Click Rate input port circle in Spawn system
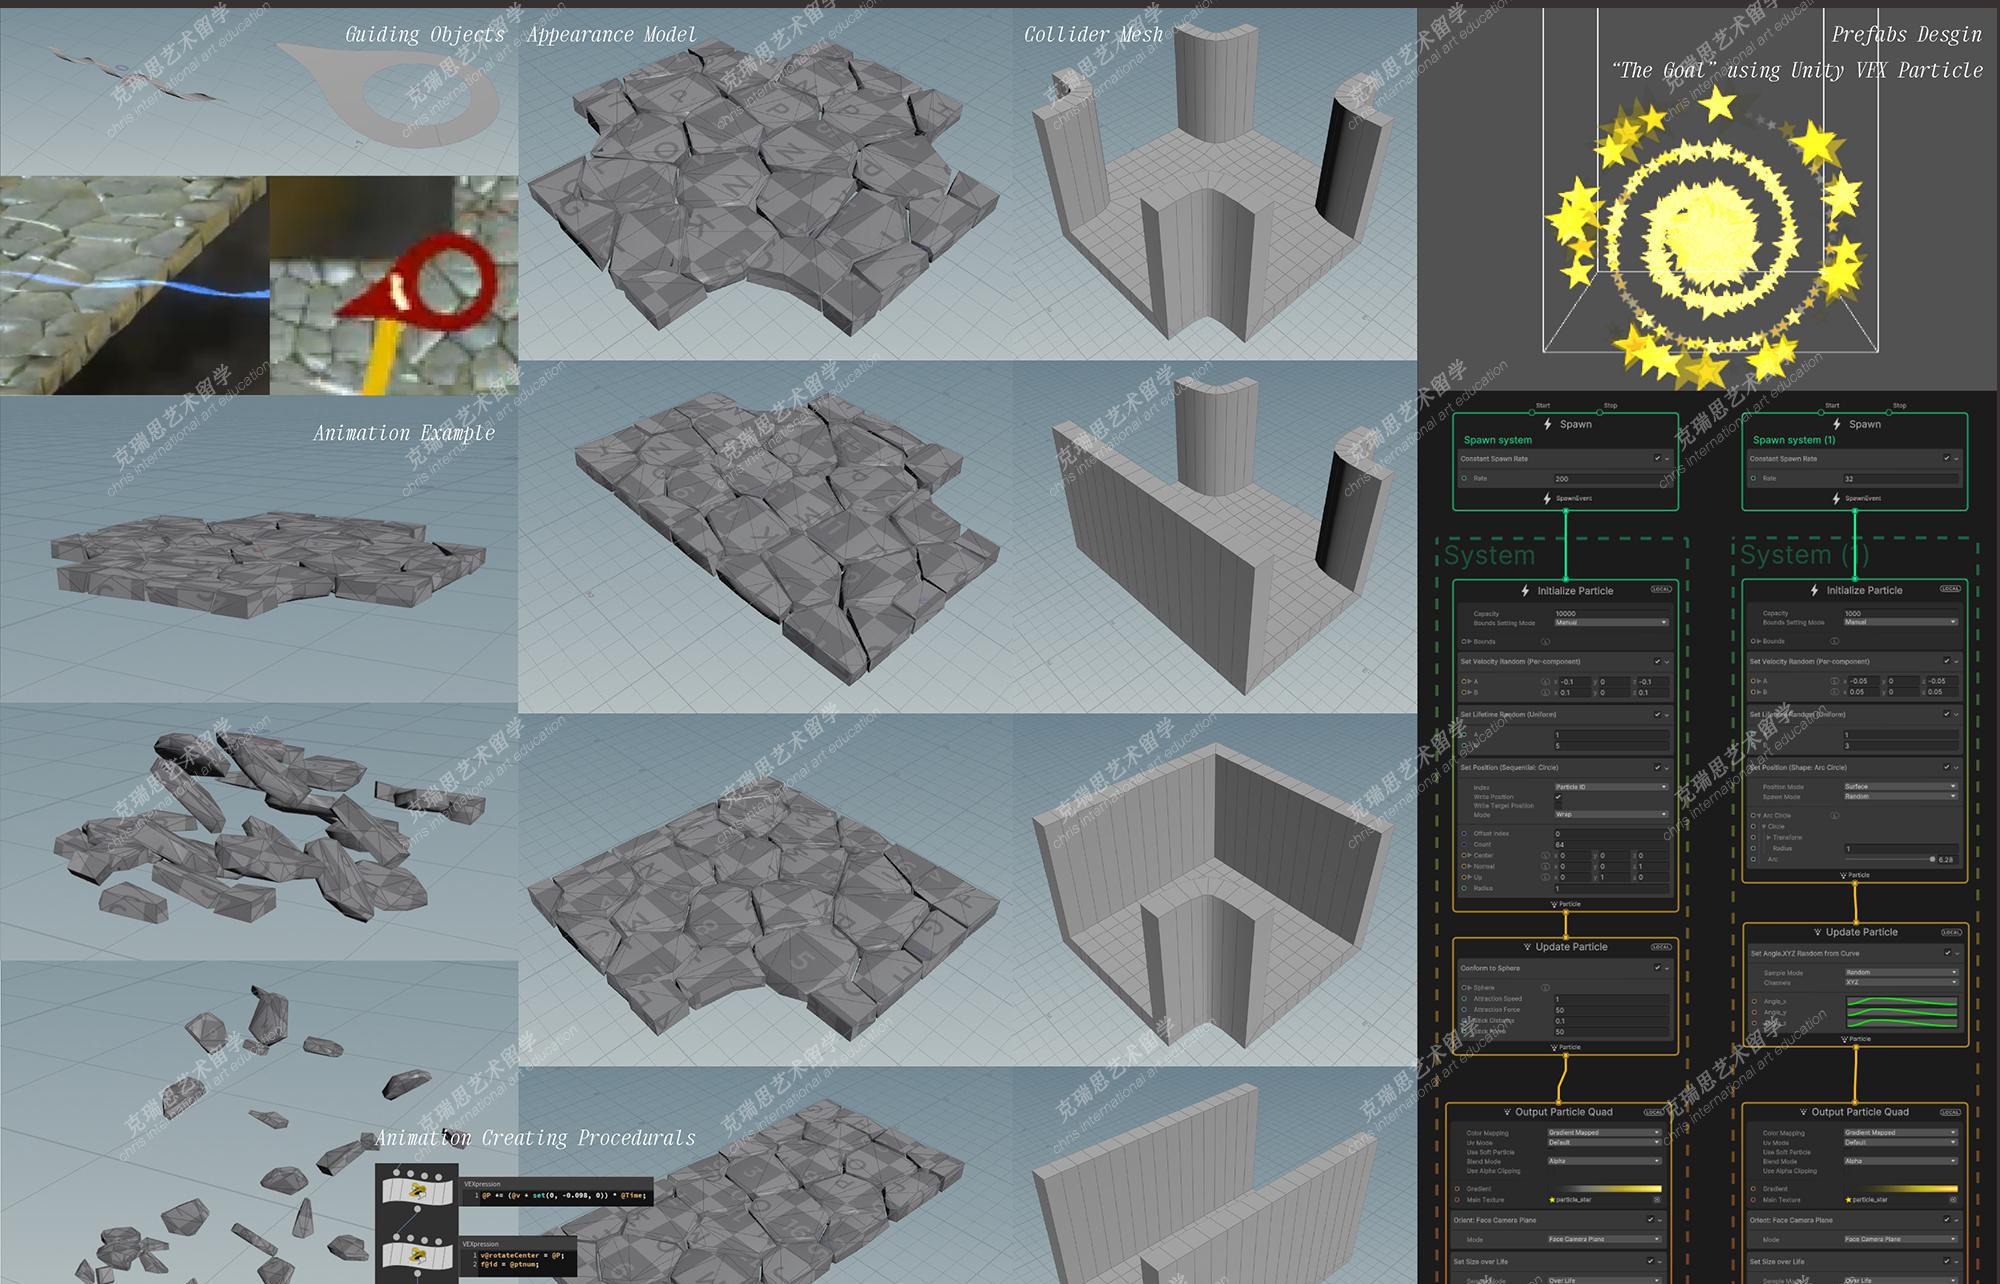The height and width of the screenshot is (1284, 2000). point(1464,478)
